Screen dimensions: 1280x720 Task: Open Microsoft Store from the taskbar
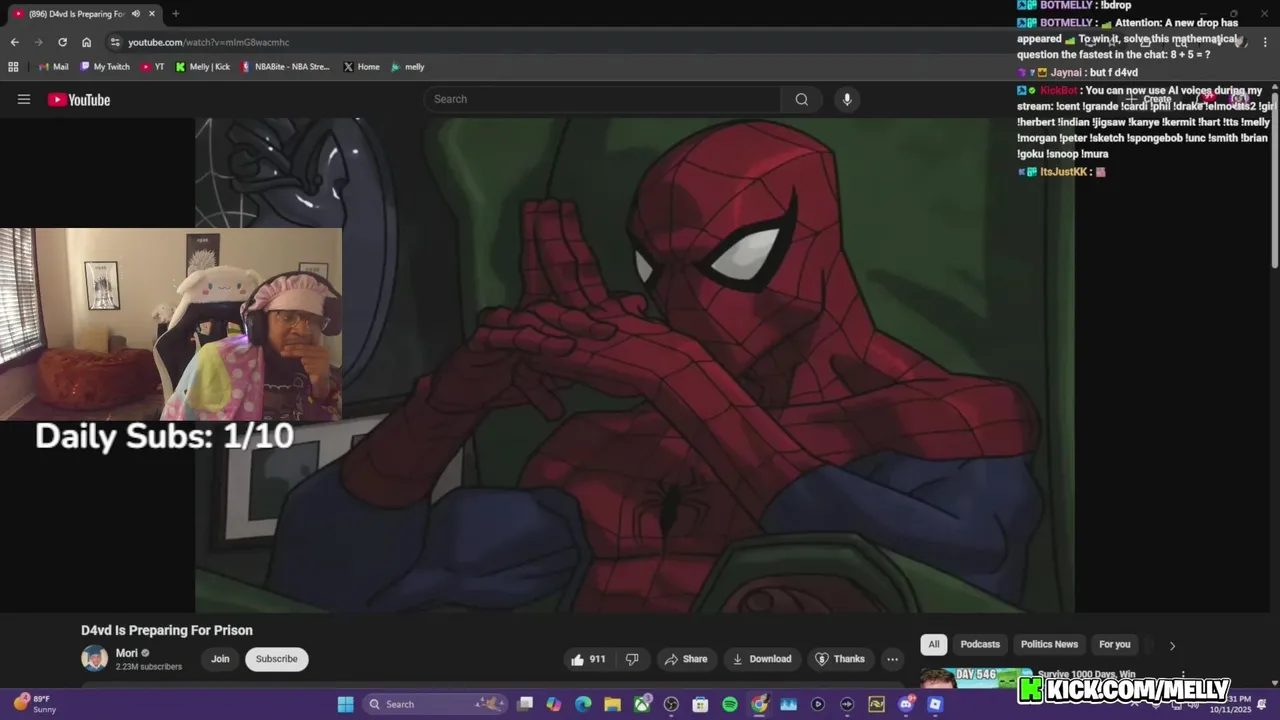pyautogui.click(x=701, y=704)
